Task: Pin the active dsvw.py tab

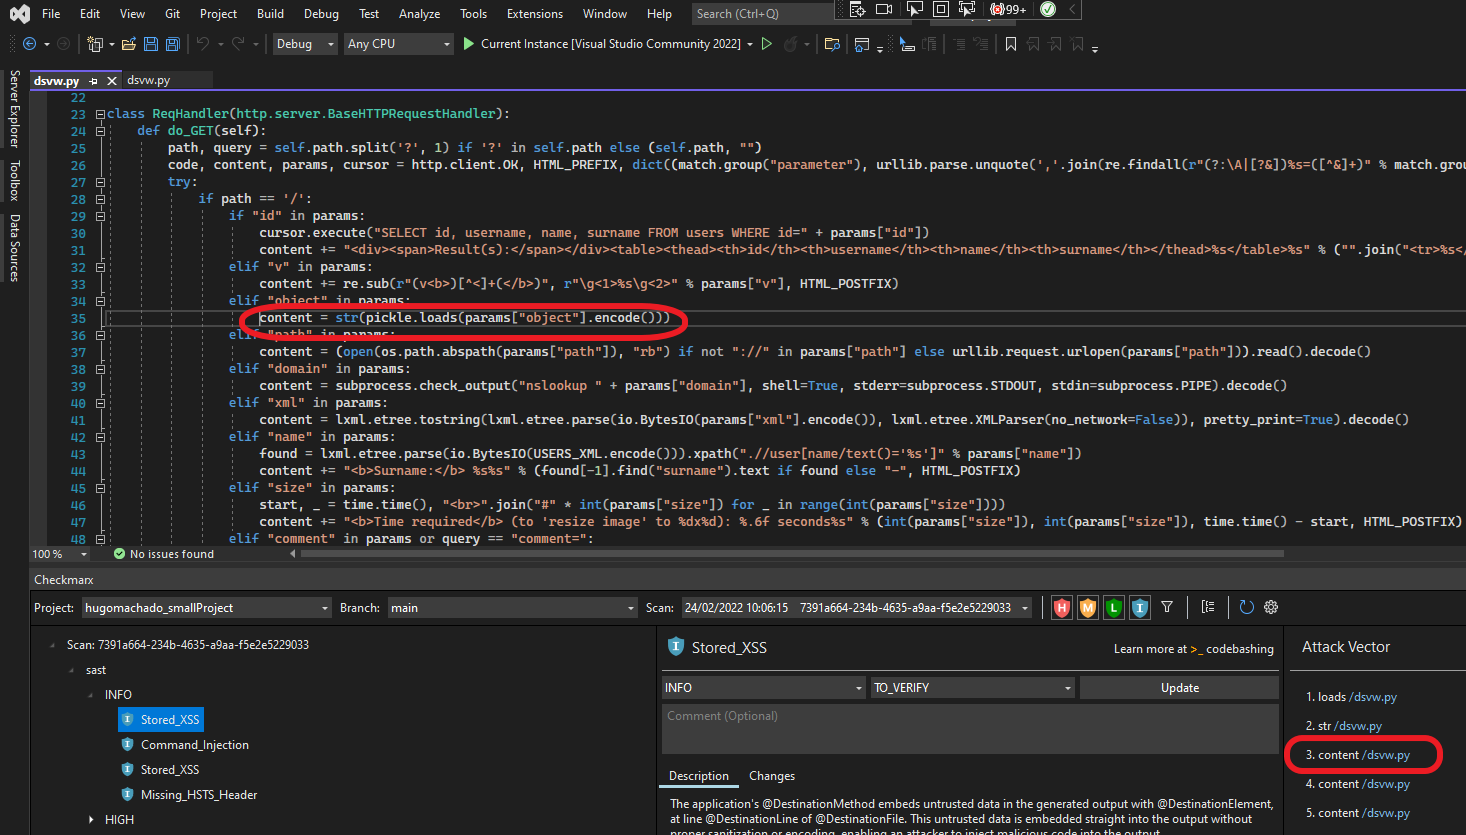Action: 94,81
